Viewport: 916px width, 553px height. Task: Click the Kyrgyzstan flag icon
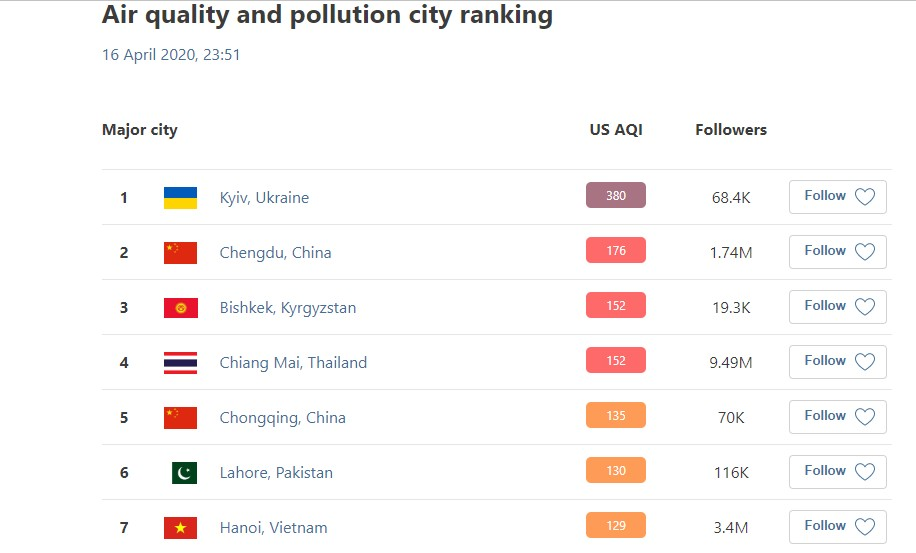click(x=181, y=308)
